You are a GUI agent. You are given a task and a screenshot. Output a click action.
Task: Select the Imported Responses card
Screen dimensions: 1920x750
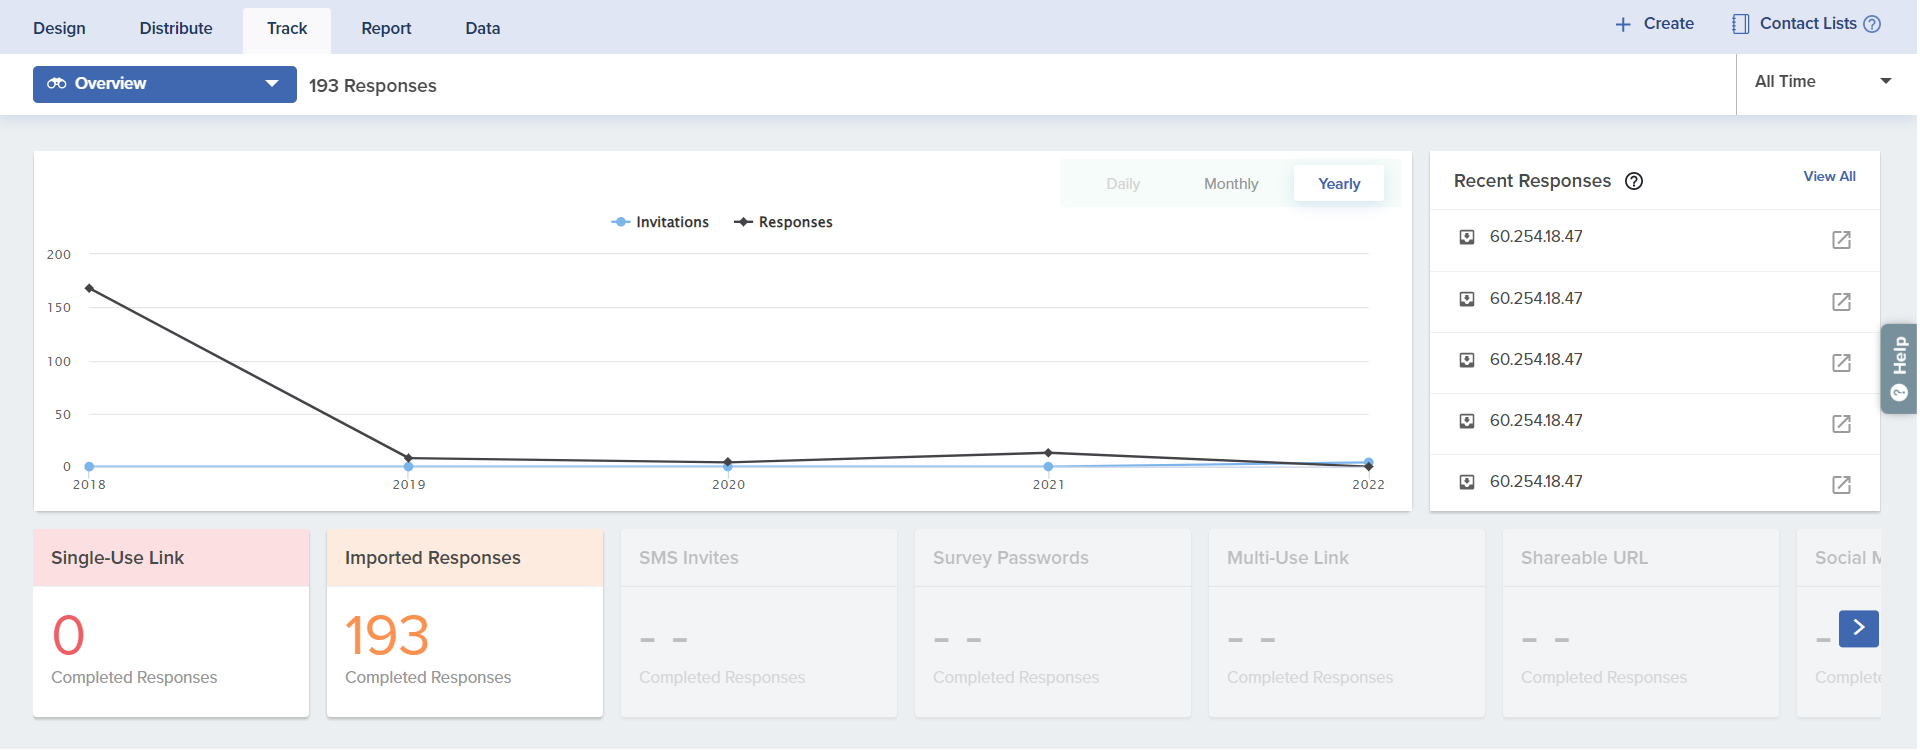click(x=465, y=622)
